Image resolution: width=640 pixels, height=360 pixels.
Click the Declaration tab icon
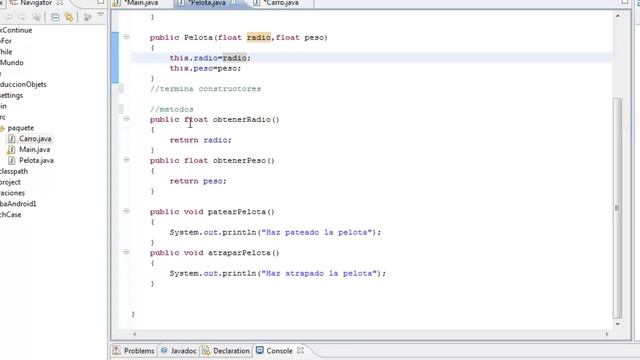pos(206,351)
